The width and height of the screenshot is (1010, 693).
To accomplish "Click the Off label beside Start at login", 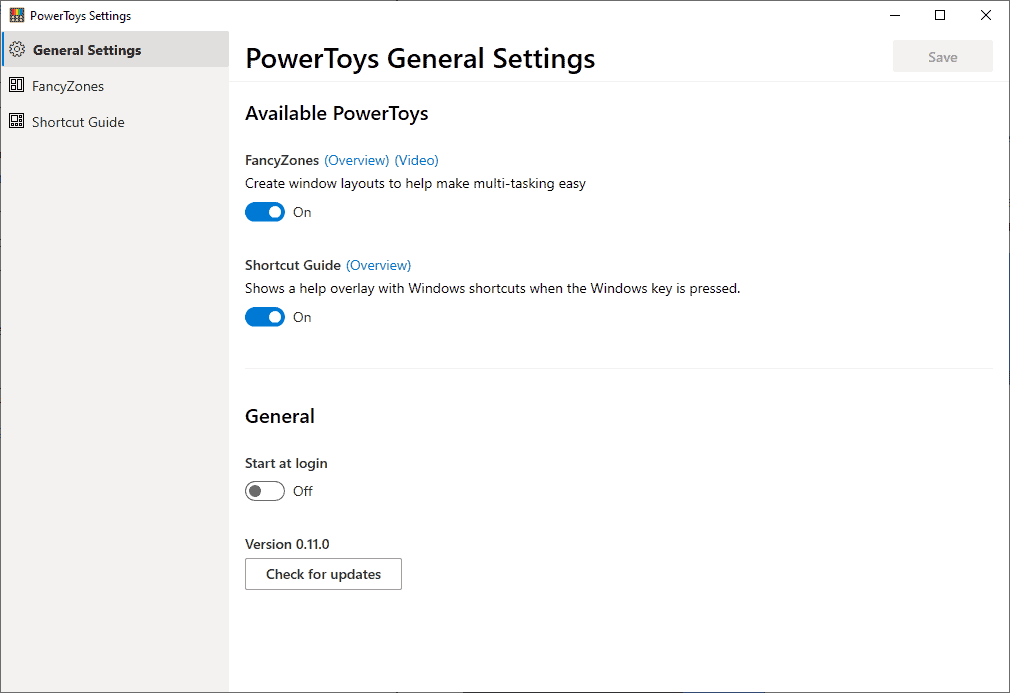I will (x=302, y=490).
